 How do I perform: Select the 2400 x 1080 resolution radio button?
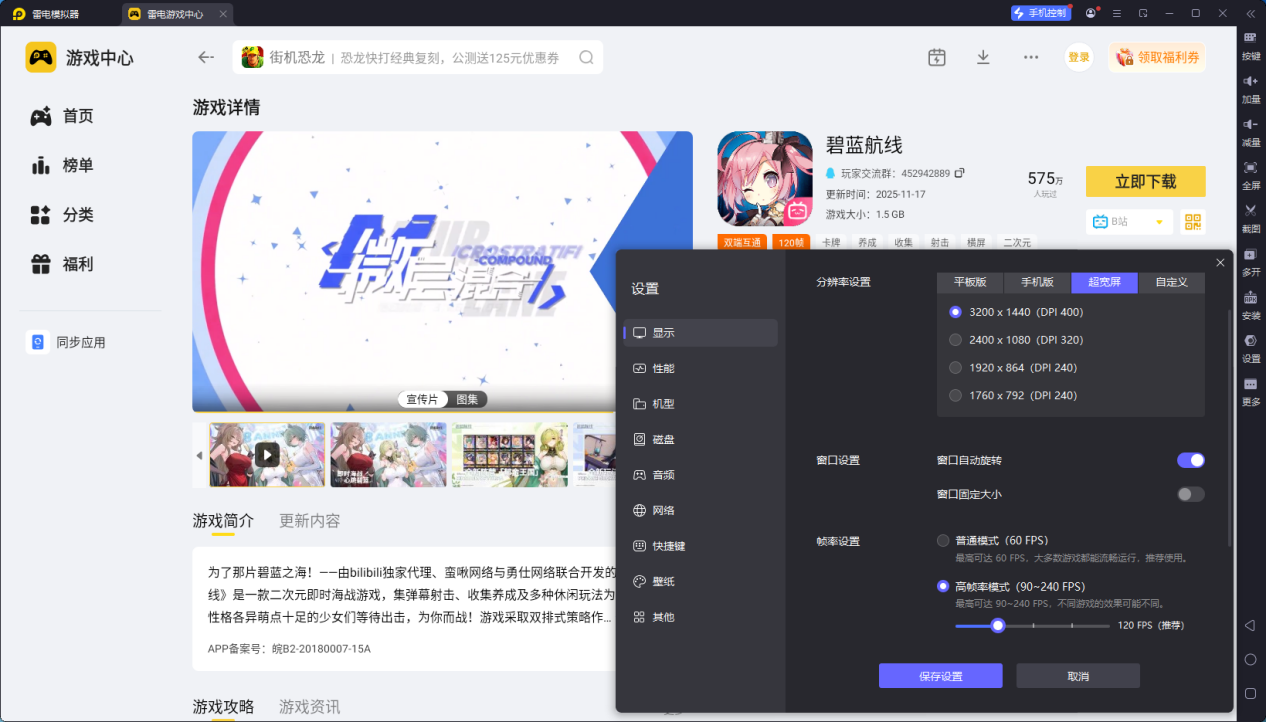tap(955, 339)
